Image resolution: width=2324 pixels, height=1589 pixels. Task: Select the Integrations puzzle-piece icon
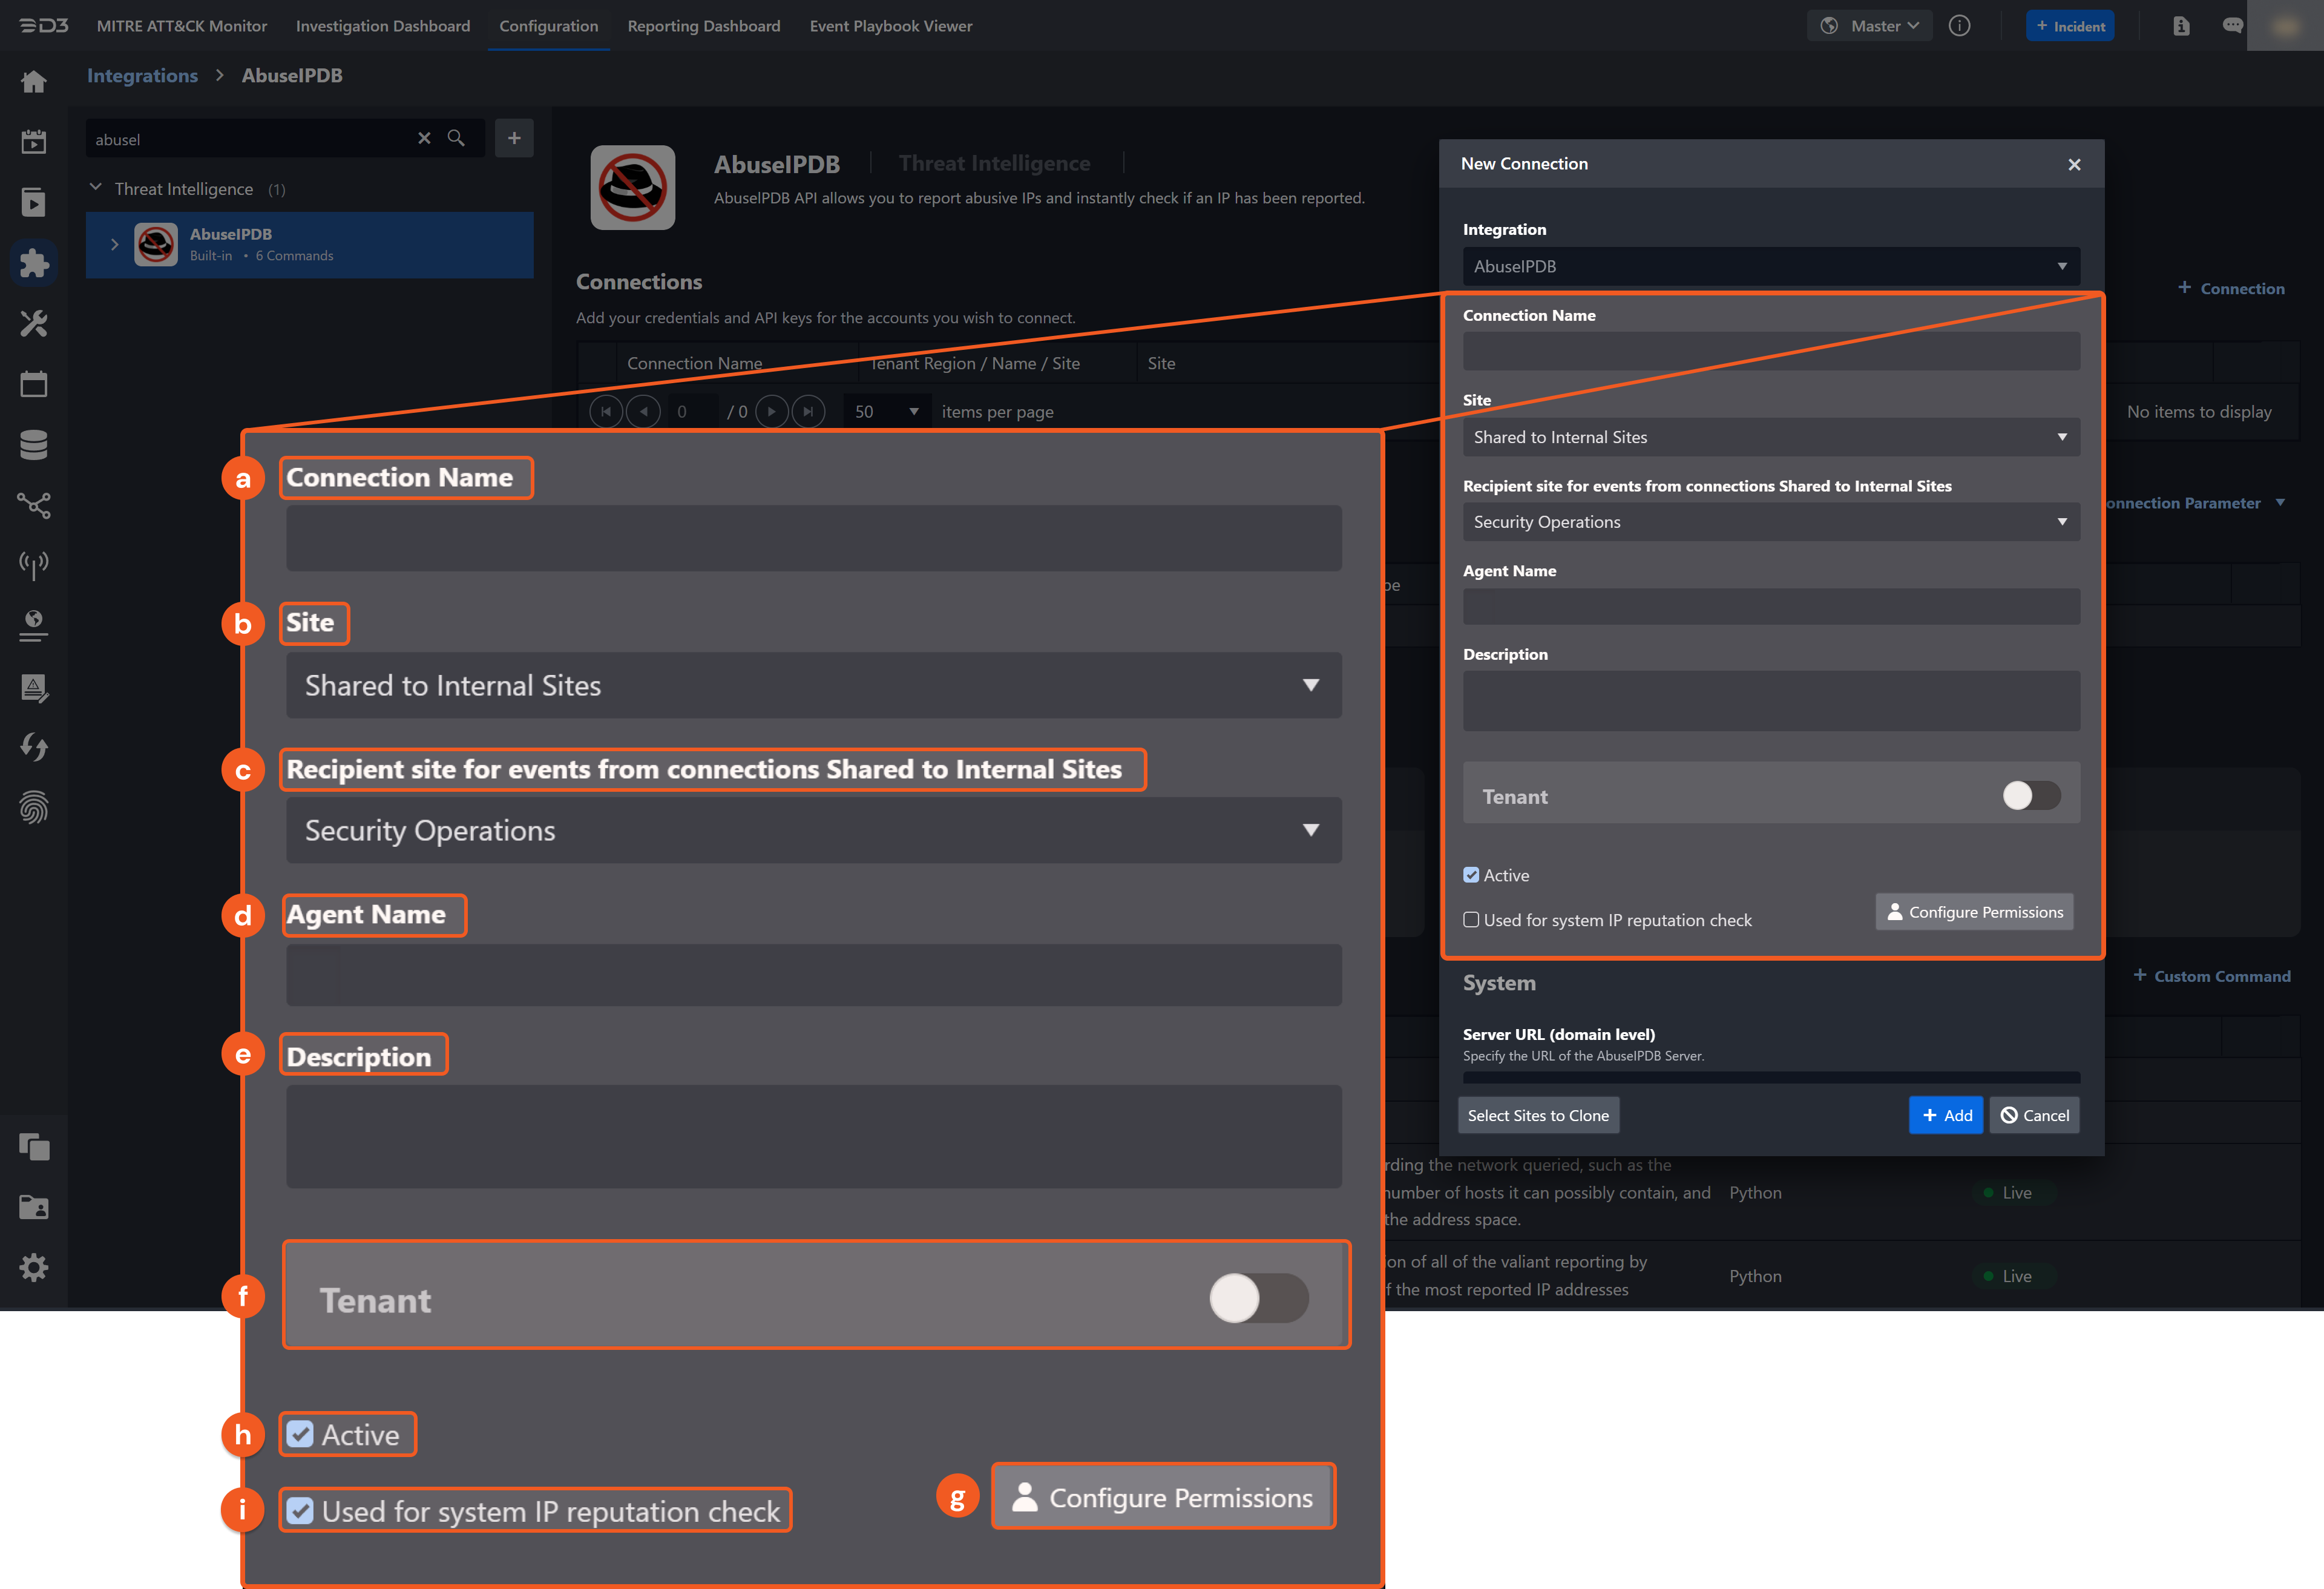[x=34, y=263]
